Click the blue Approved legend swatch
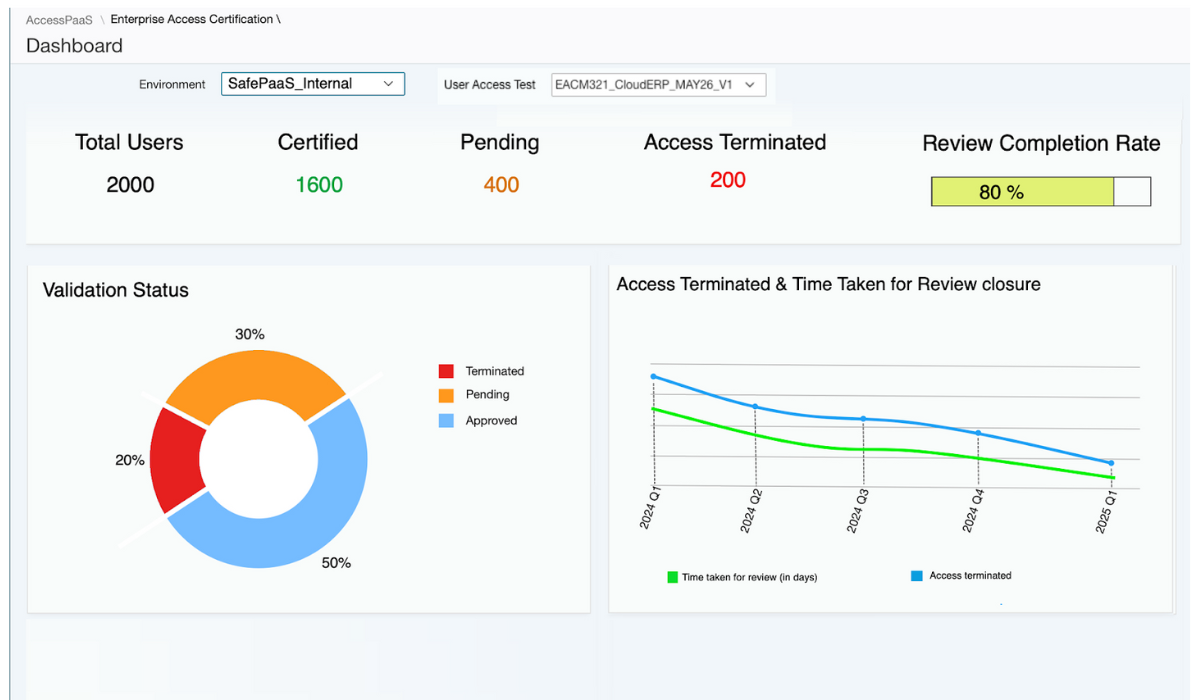The width and height of the screenshot is (1200, 700). (x=446, y=421)
